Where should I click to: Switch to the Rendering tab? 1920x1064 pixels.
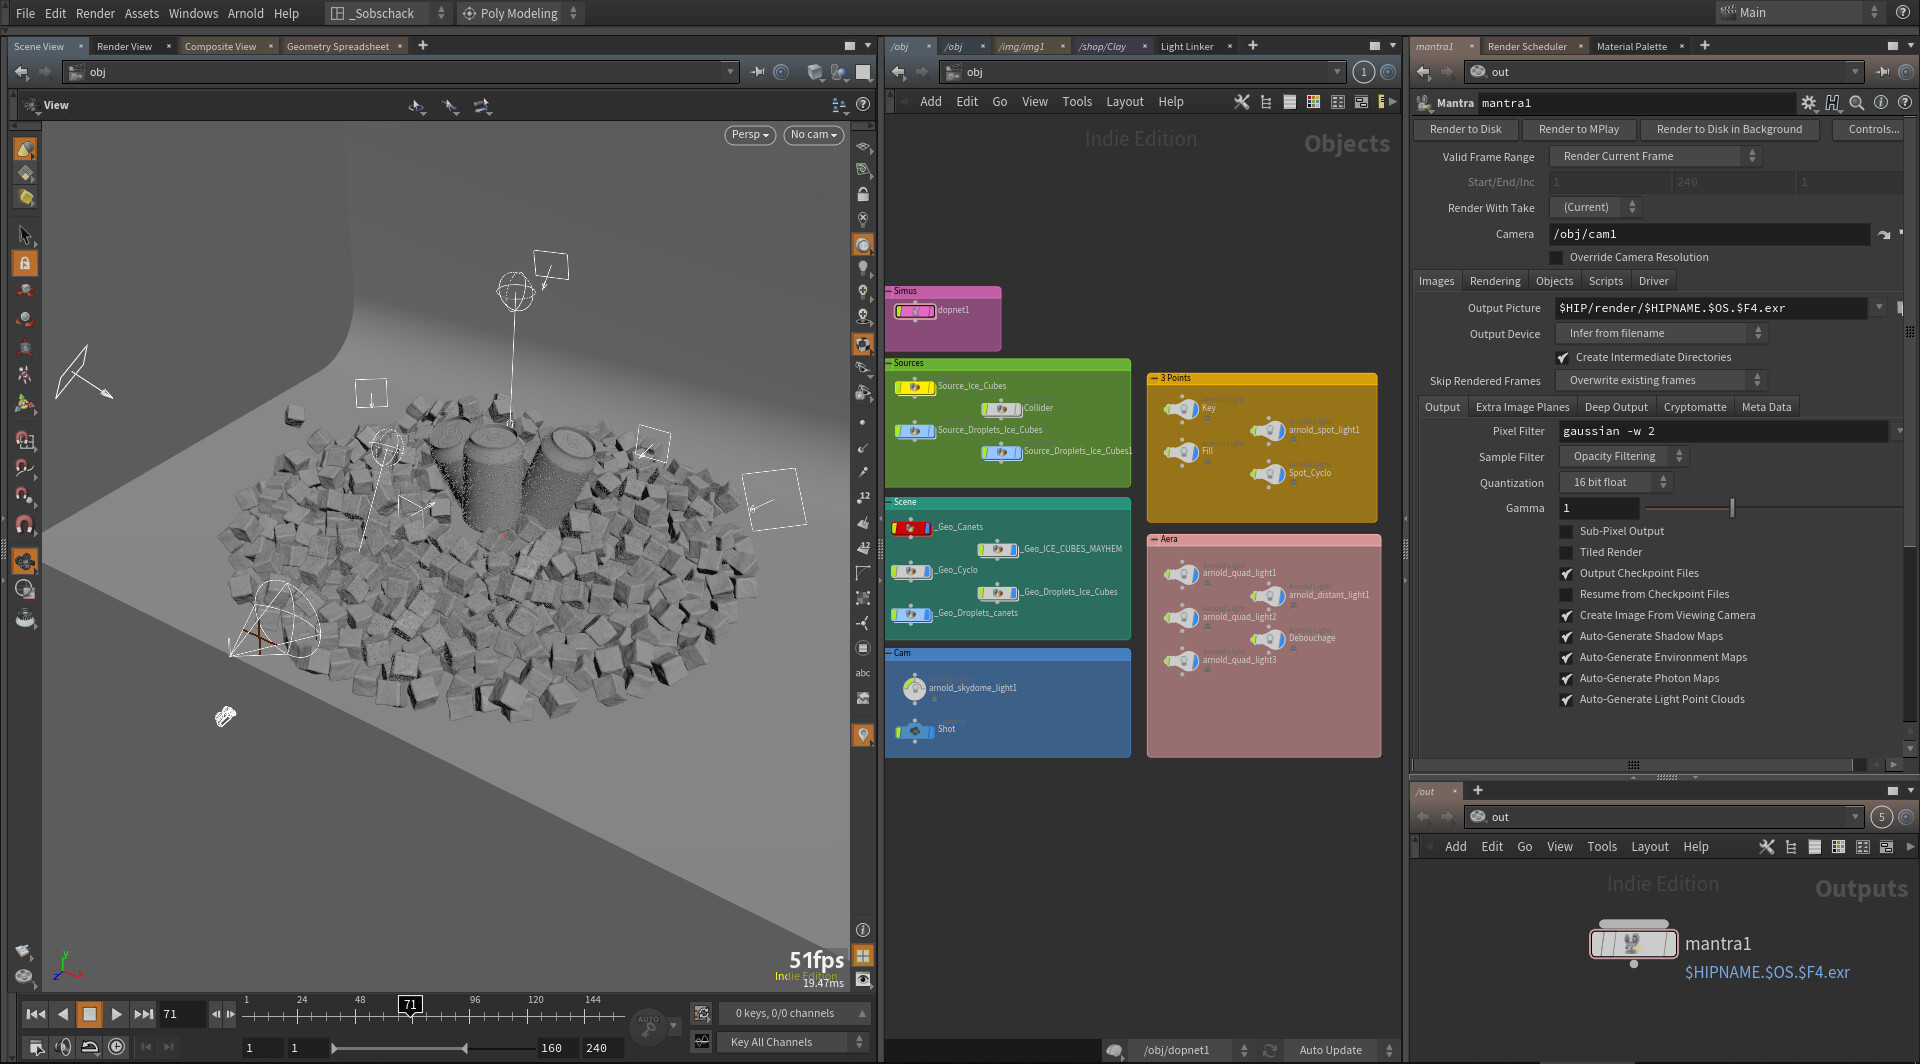[1494, 282]
